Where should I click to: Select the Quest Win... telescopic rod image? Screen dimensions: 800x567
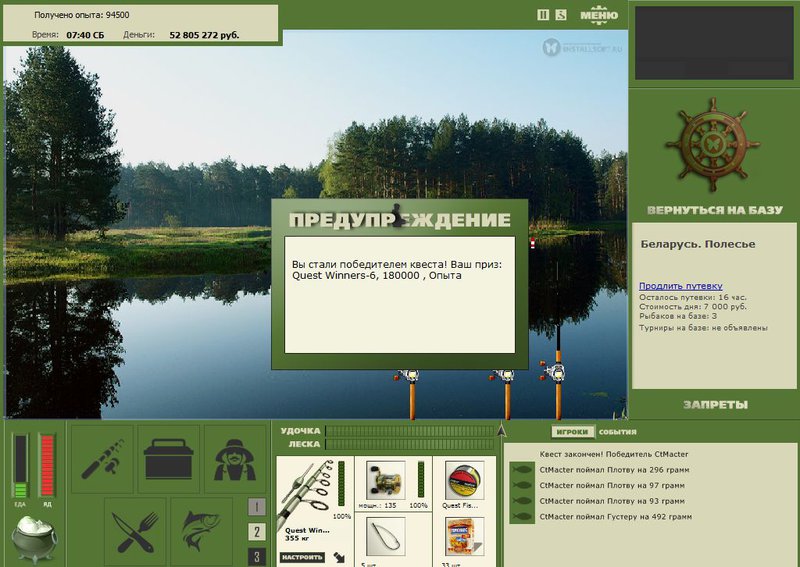(x=305, y=491)
